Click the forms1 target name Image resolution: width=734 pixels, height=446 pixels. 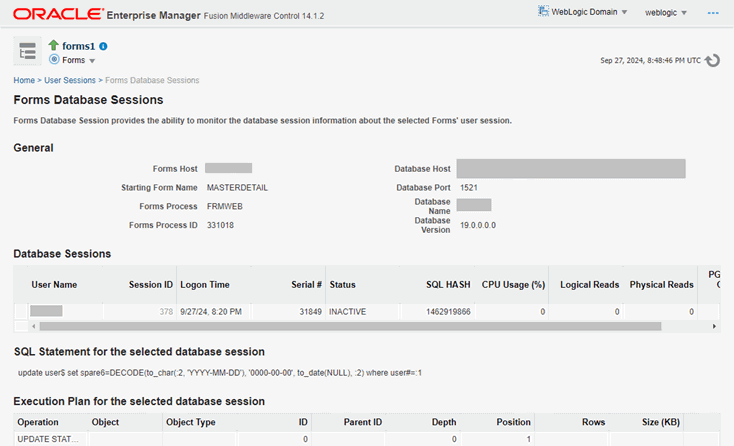coord(79,46)
